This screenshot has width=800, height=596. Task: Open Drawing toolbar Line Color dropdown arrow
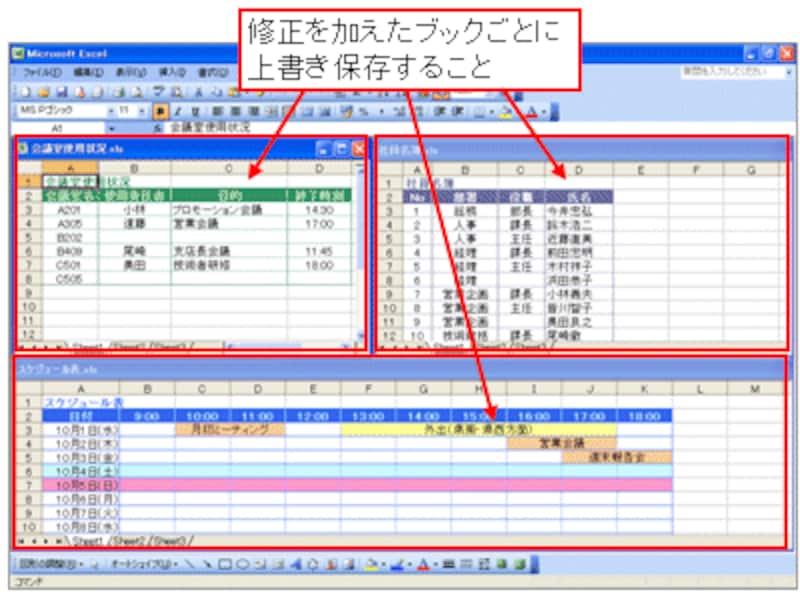(x=410, y=564)
